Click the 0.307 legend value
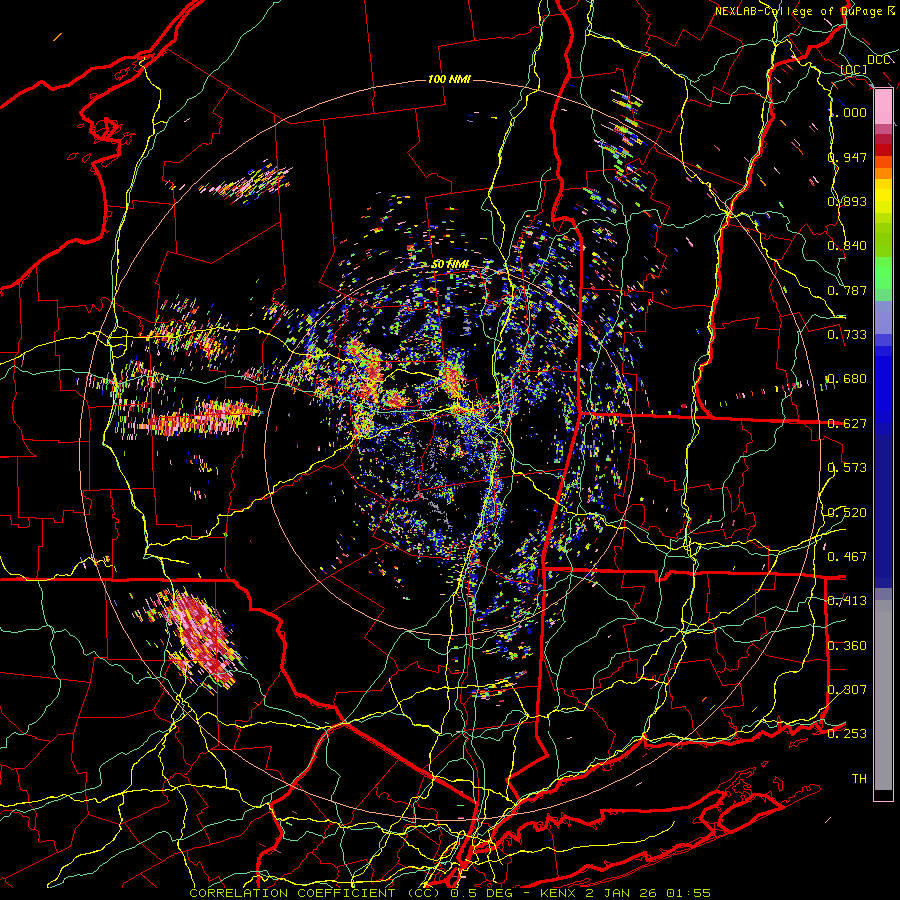Screen dimensions: 900x900 click(847, 690)
